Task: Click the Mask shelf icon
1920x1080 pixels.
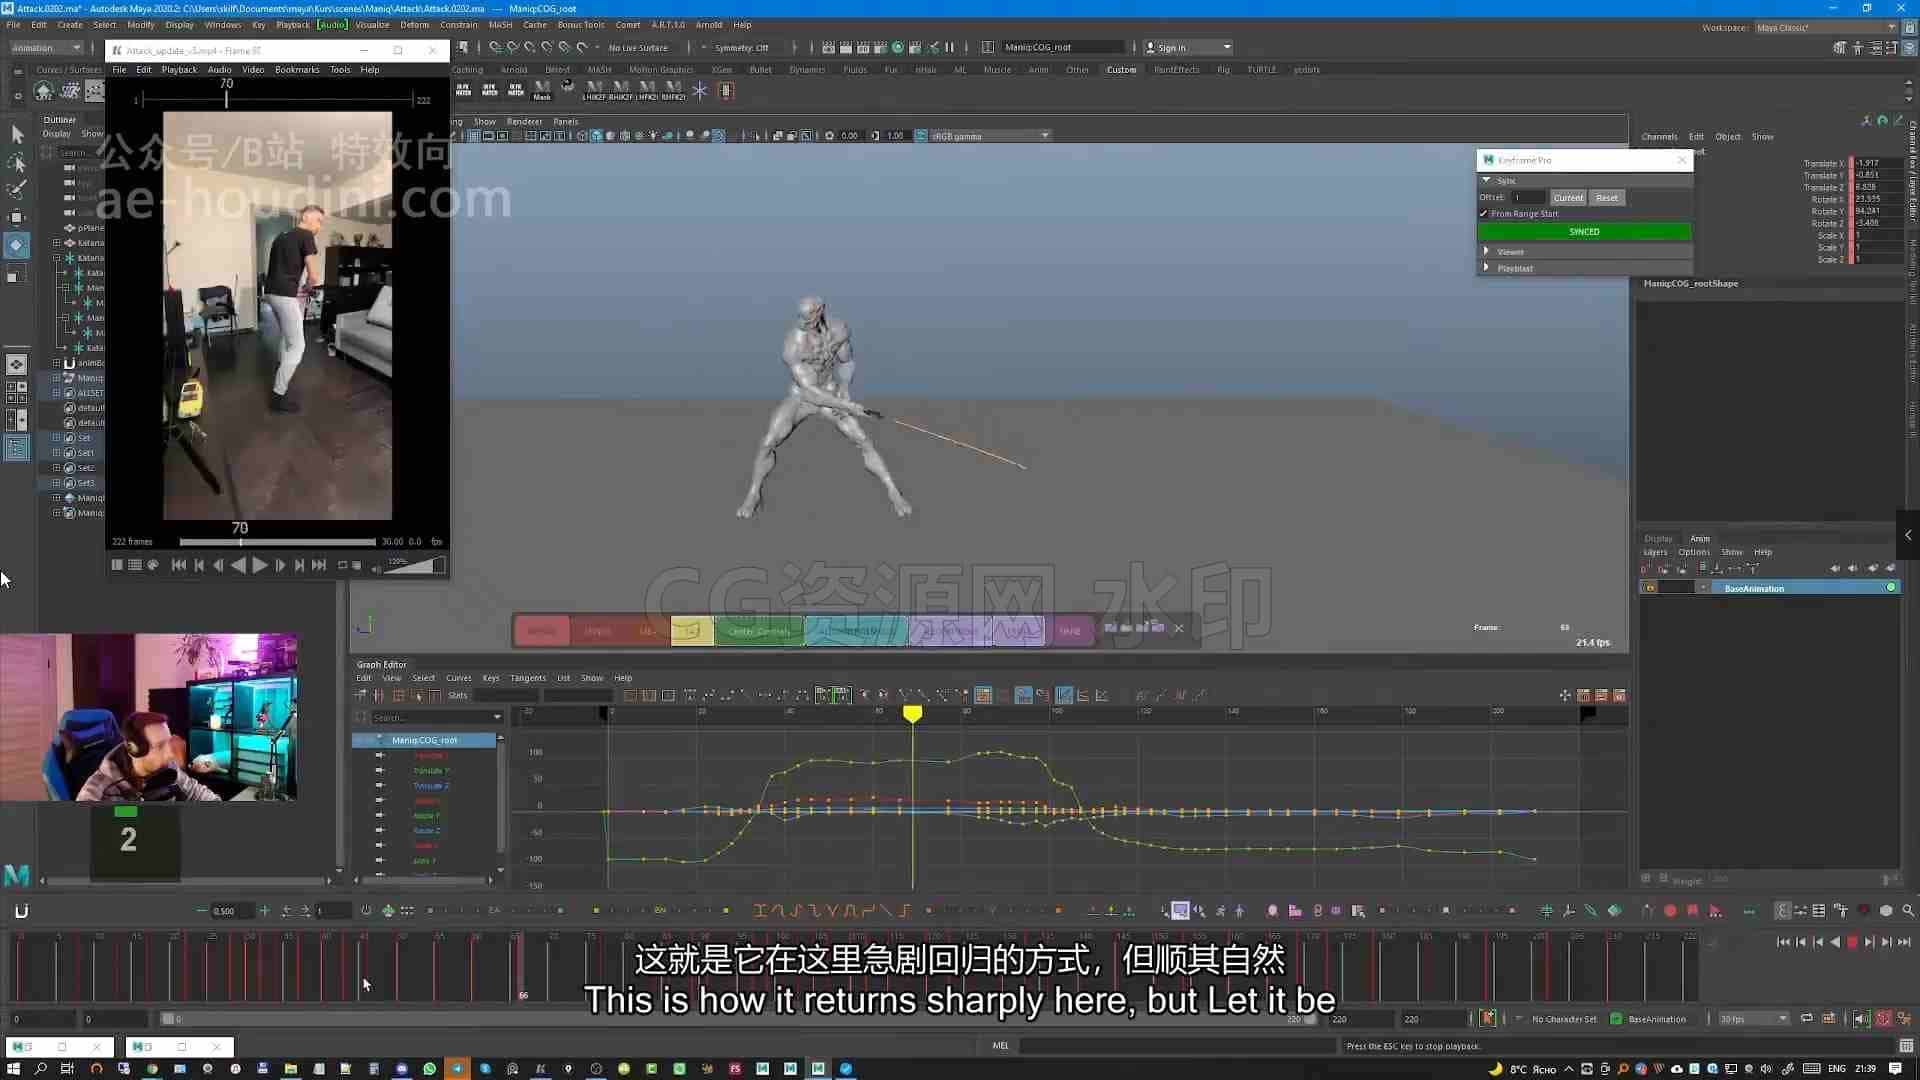Action: click(541, 90)
